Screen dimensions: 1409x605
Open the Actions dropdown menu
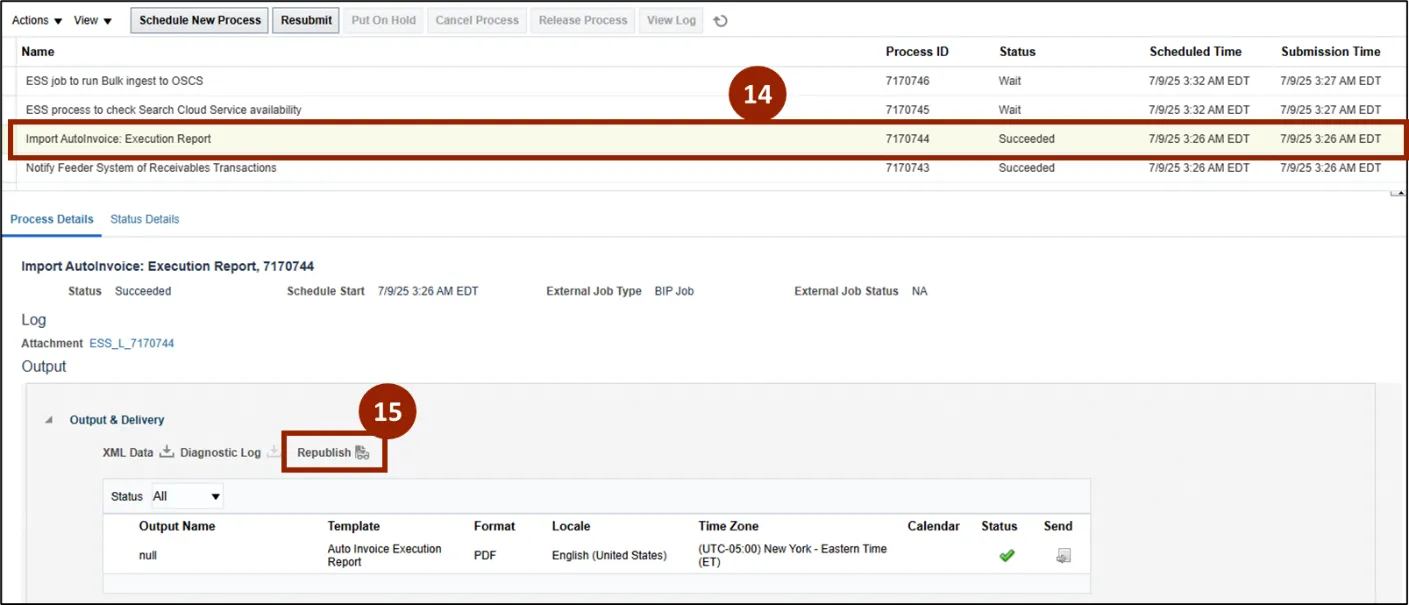(37, 21)
